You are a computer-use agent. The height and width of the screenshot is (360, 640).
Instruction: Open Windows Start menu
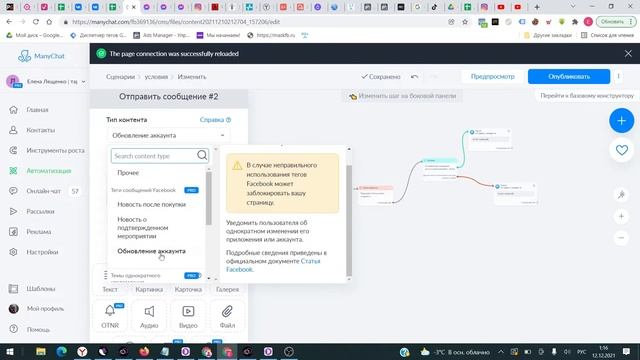point(10,351)
